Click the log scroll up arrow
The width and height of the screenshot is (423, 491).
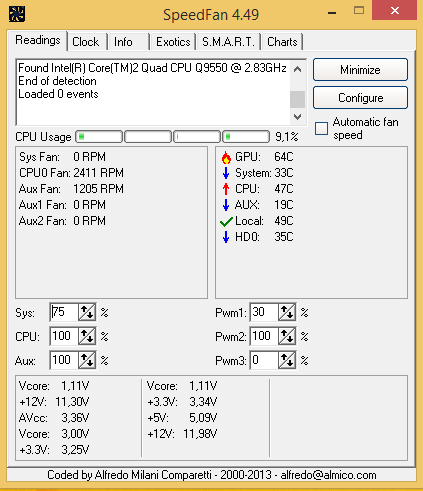coord(297,69)
